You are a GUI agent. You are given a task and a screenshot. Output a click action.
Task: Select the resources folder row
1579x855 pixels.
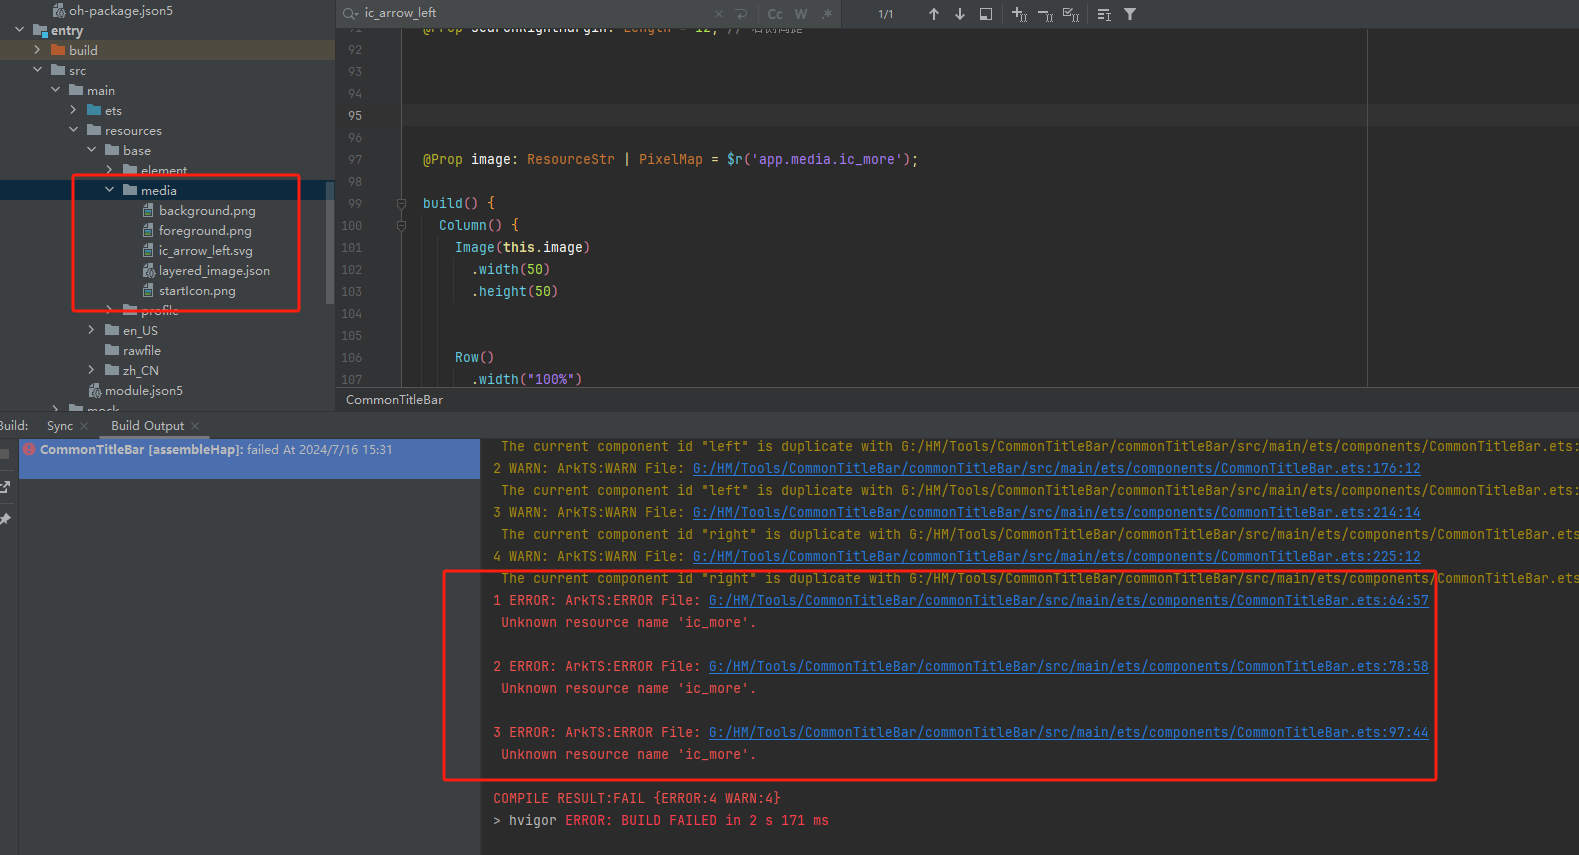pyautogui.click(x=167, y=130)
